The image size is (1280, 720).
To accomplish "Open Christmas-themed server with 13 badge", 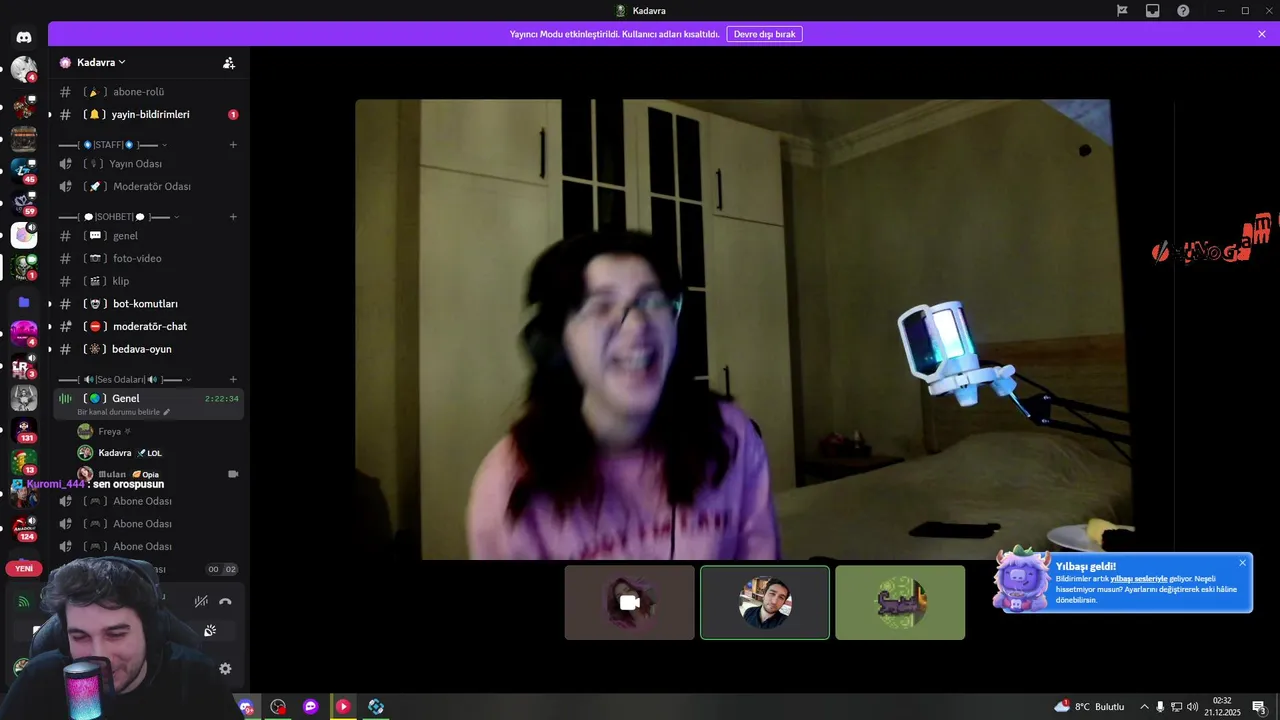I will [x=23, y=462].
